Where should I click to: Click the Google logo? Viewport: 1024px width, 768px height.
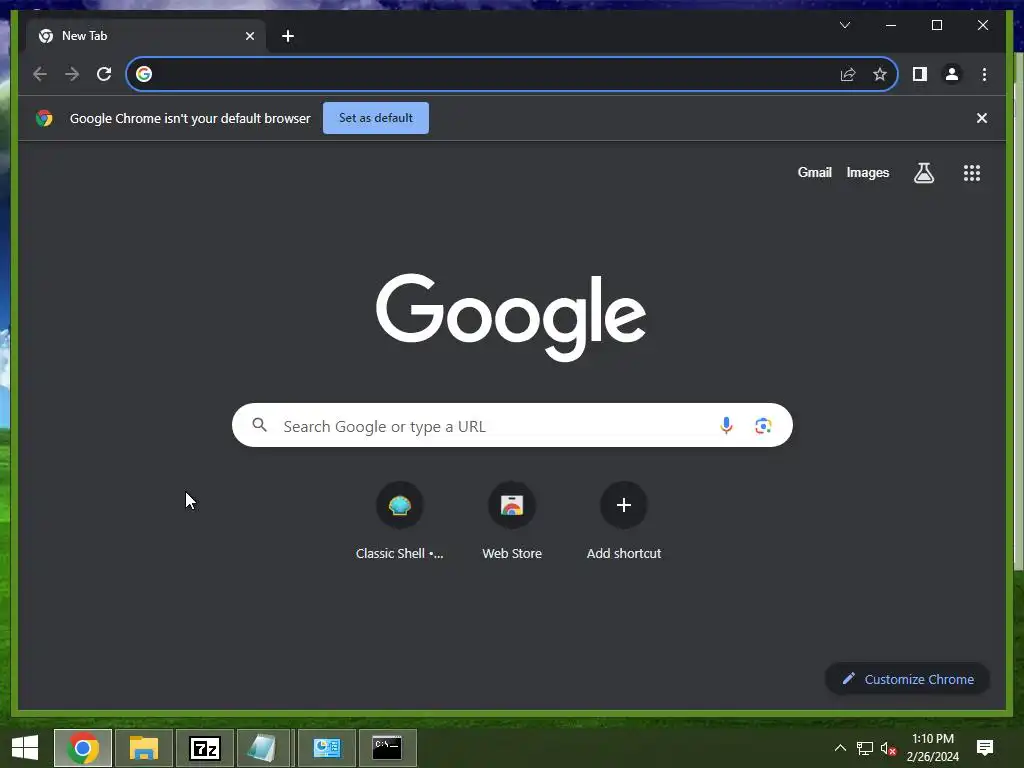[x=511, y=317]
